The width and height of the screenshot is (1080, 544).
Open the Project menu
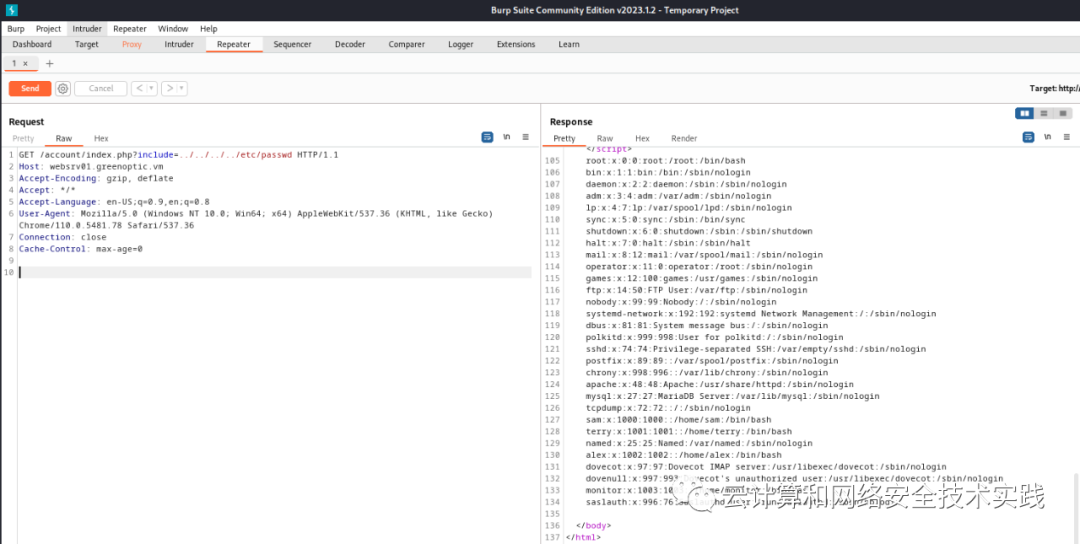pos(48,29)
